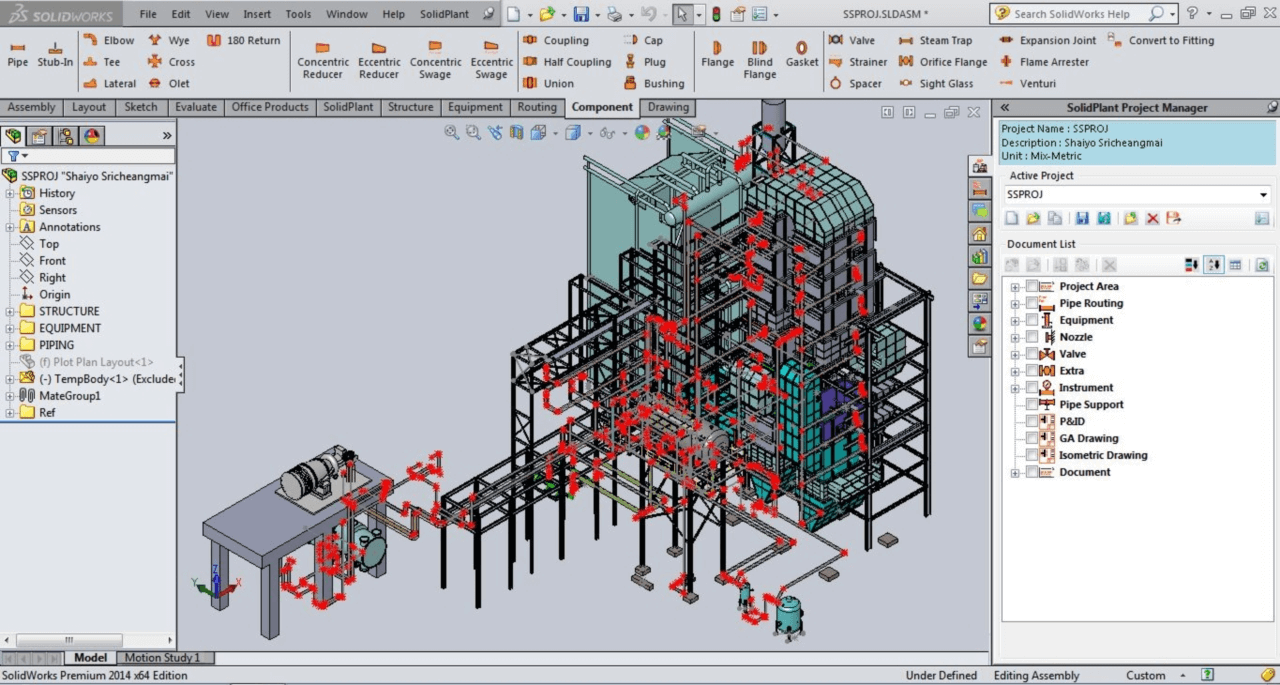Expand the Extra tree node
The height and width of the screenshot is (685, 1280).
[1015, 371]
